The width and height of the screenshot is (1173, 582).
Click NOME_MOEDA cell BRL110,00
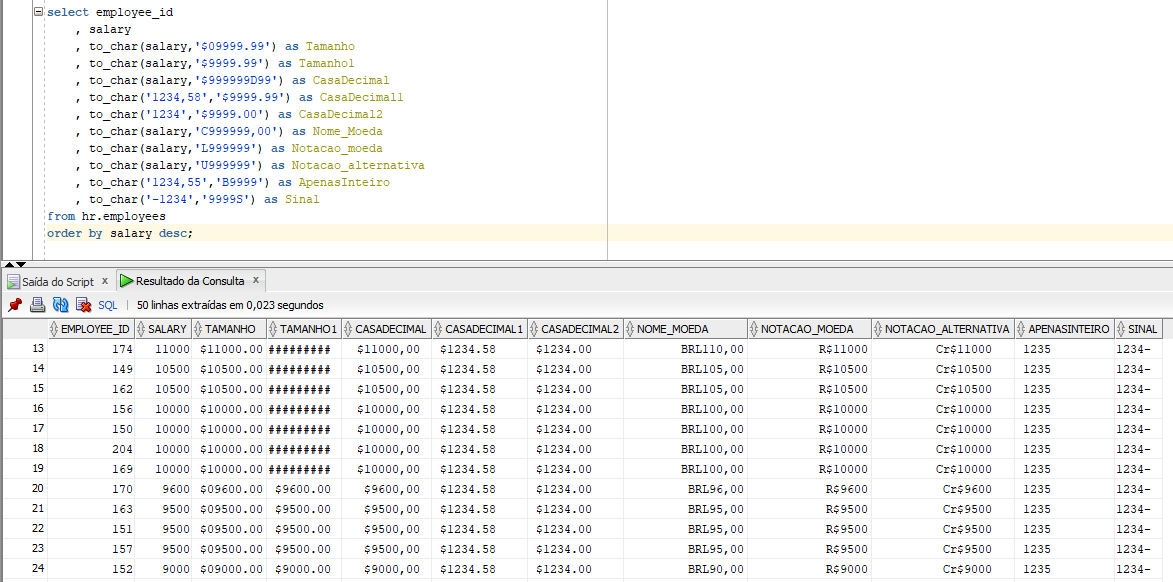[x=685, y=349]
